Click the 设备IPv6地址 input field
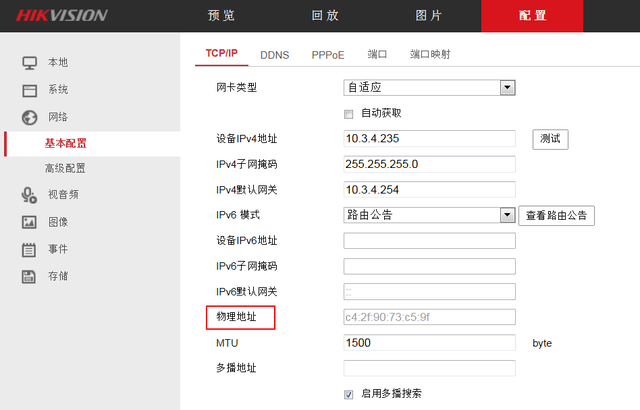 (x=429, y=241)
